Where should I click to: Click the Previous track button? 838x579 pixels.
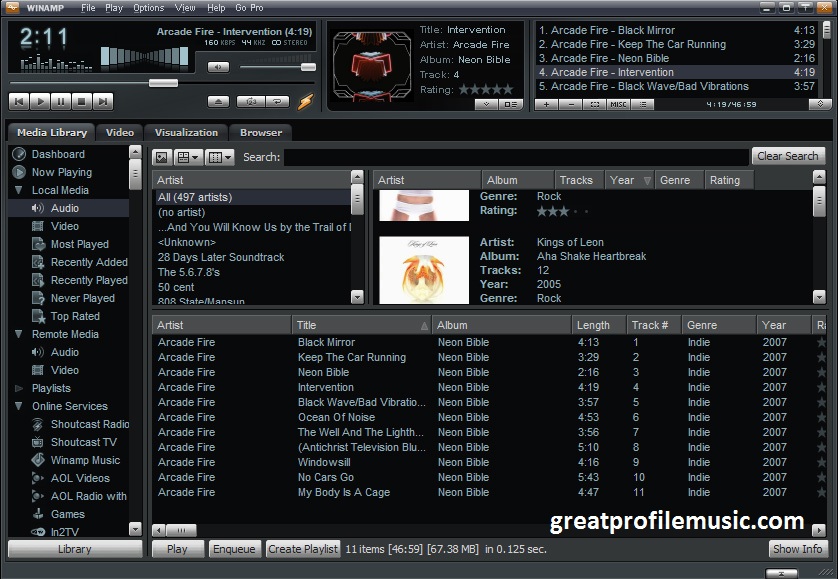click(19, 101)
